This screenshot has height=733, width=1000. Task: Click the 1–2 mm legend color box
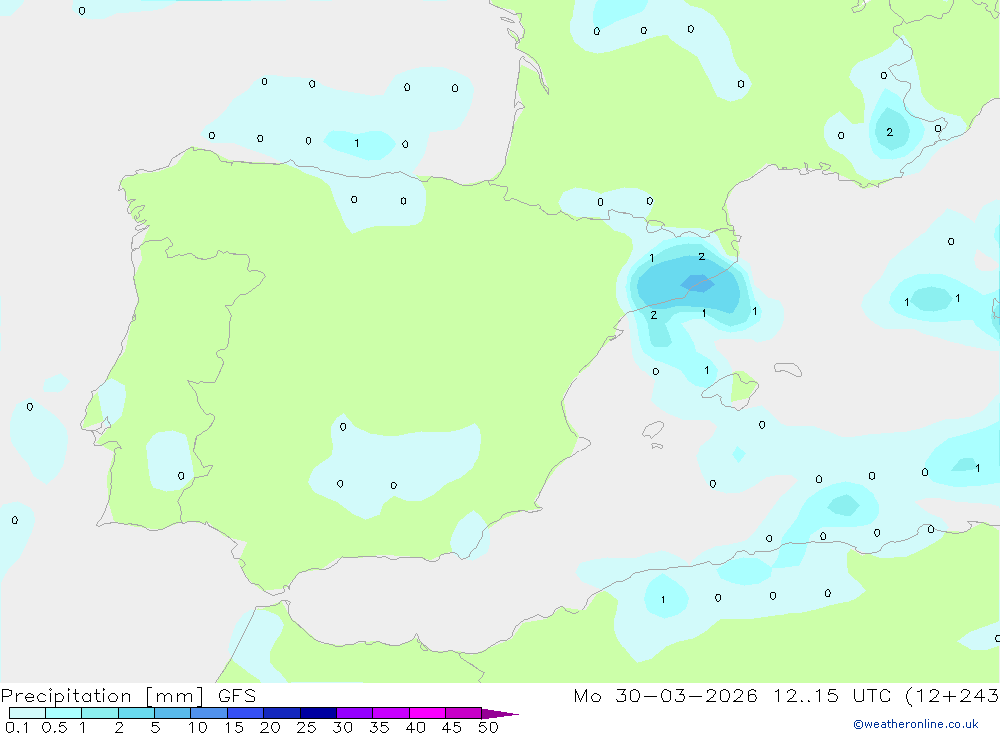pos(100,713)
